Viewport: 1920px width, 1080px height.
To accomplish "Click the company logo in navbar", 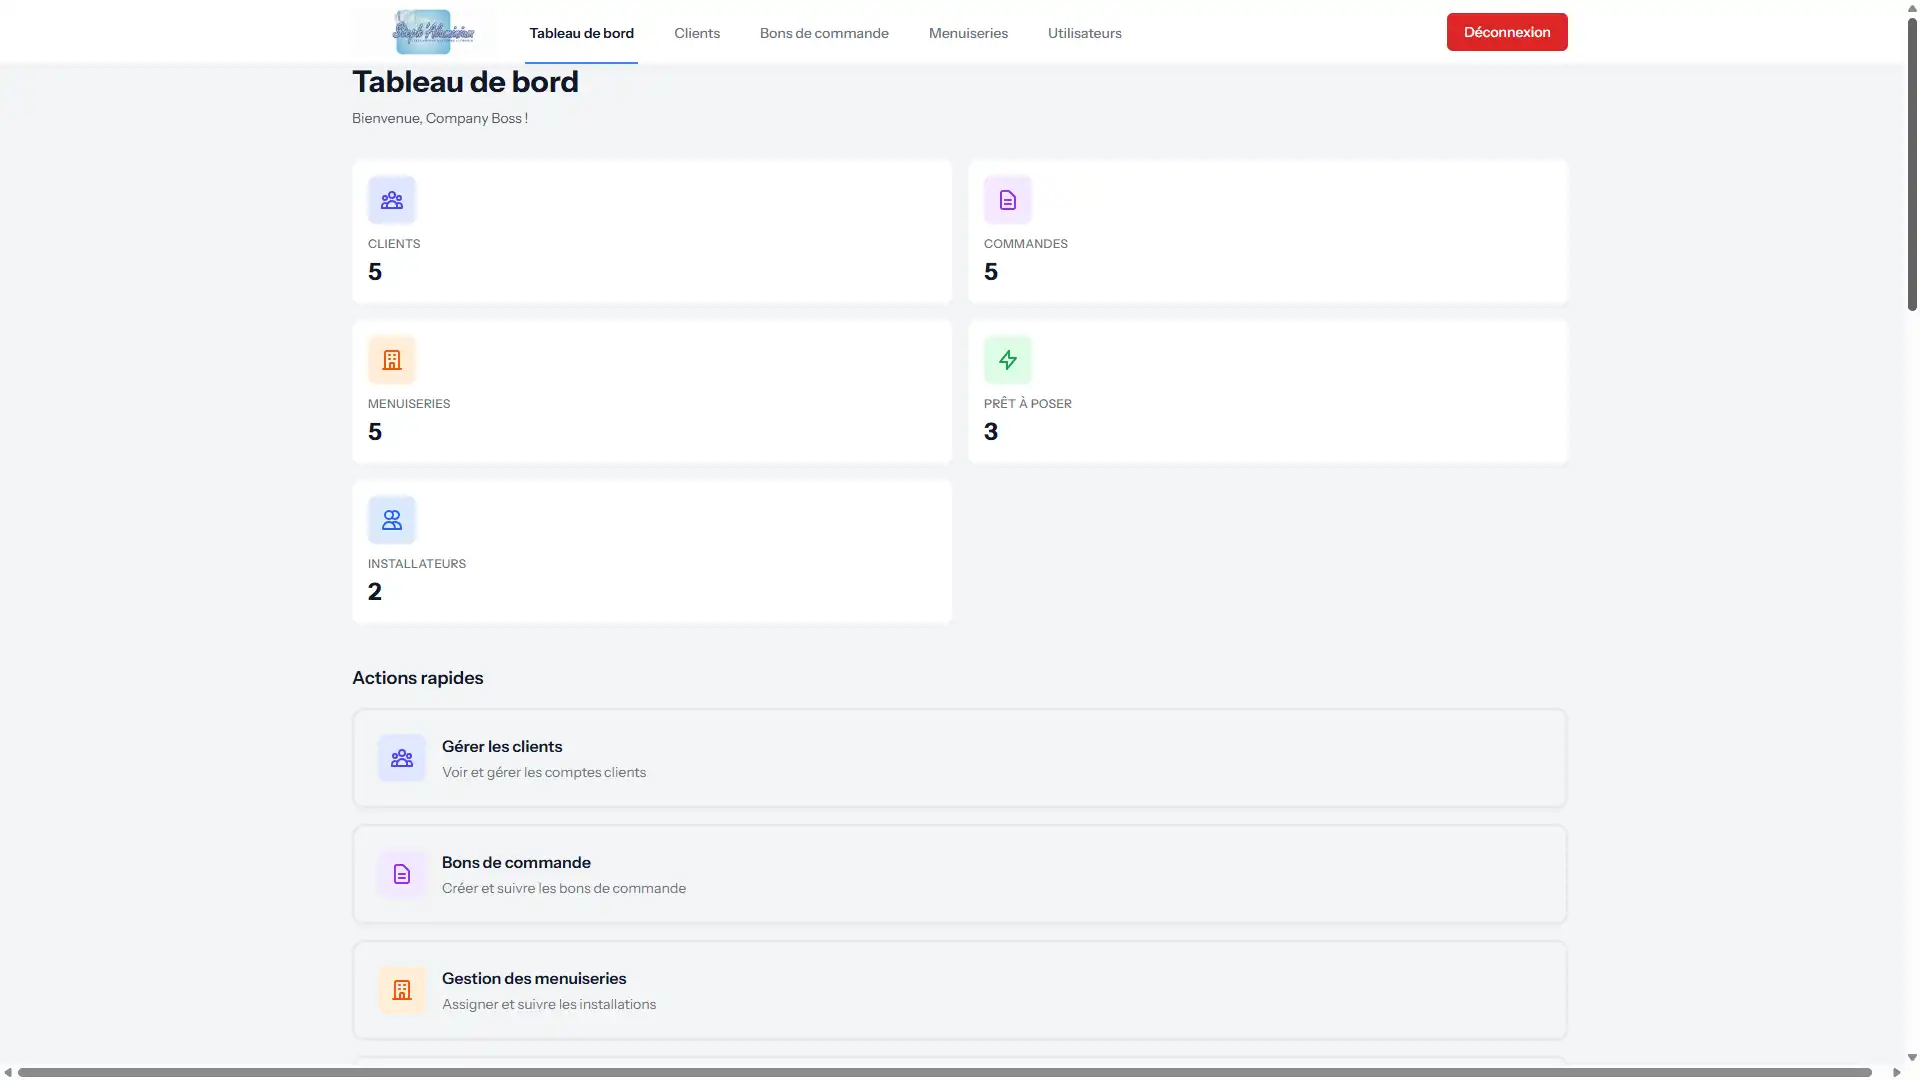I will pos(433,32).
